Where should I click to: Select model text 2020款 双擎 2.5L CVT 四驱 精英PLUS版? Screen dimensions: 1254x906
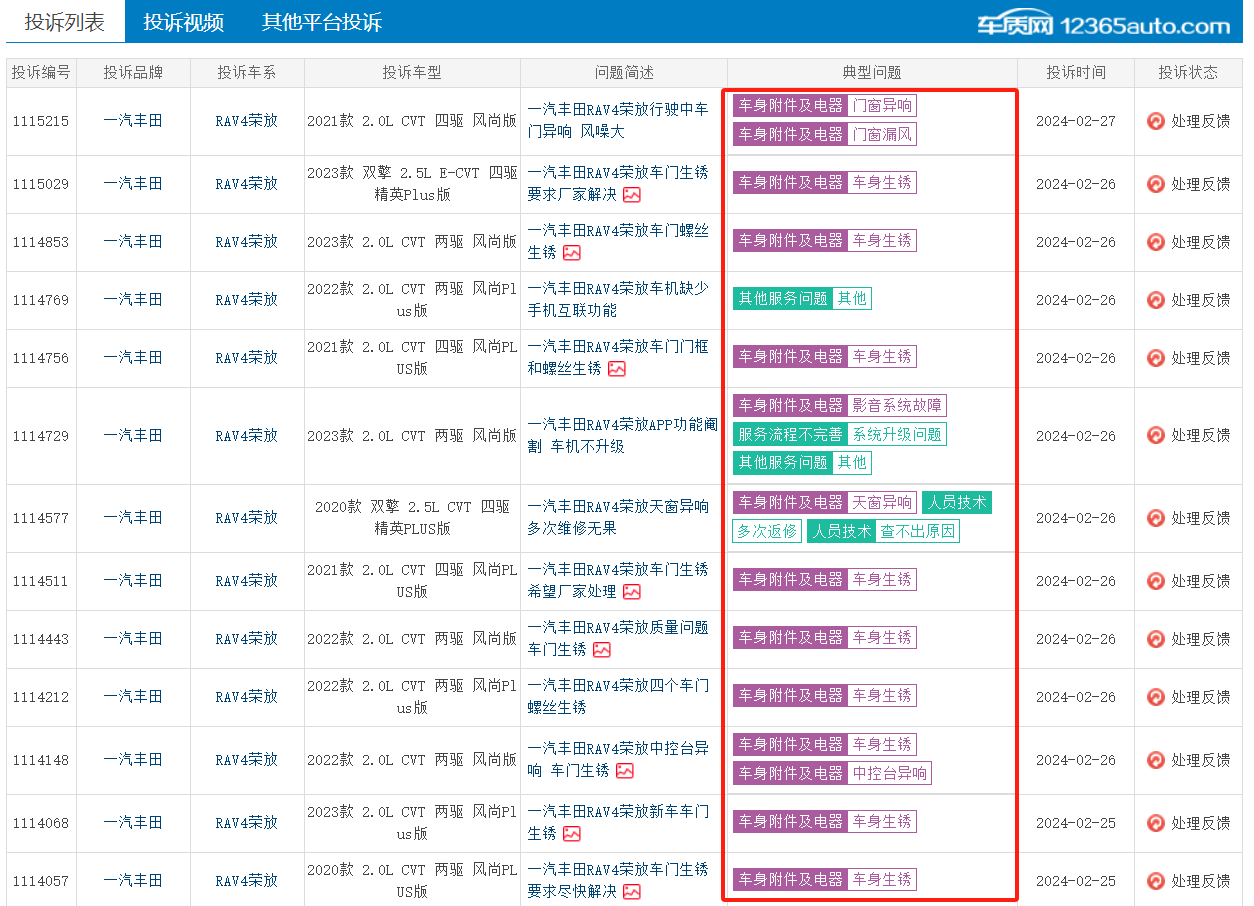tap(412, 518)
